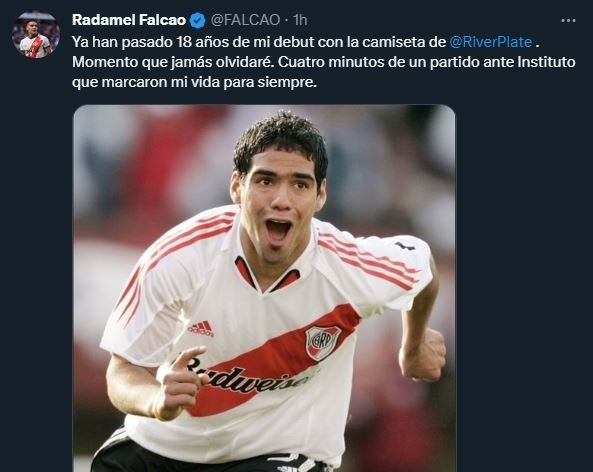Click the player's face in the photo
Image resolution: width=593 pixels, height=472 pixels.
[279, 202]
